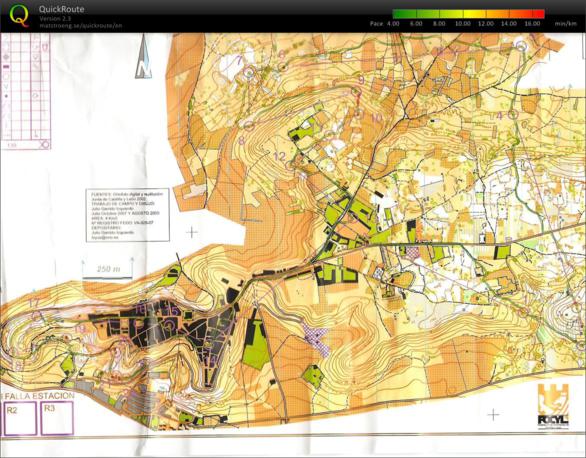Viewport: 586px width, 458px height.
Task: Click the R3 box
Action: point(57,418)
